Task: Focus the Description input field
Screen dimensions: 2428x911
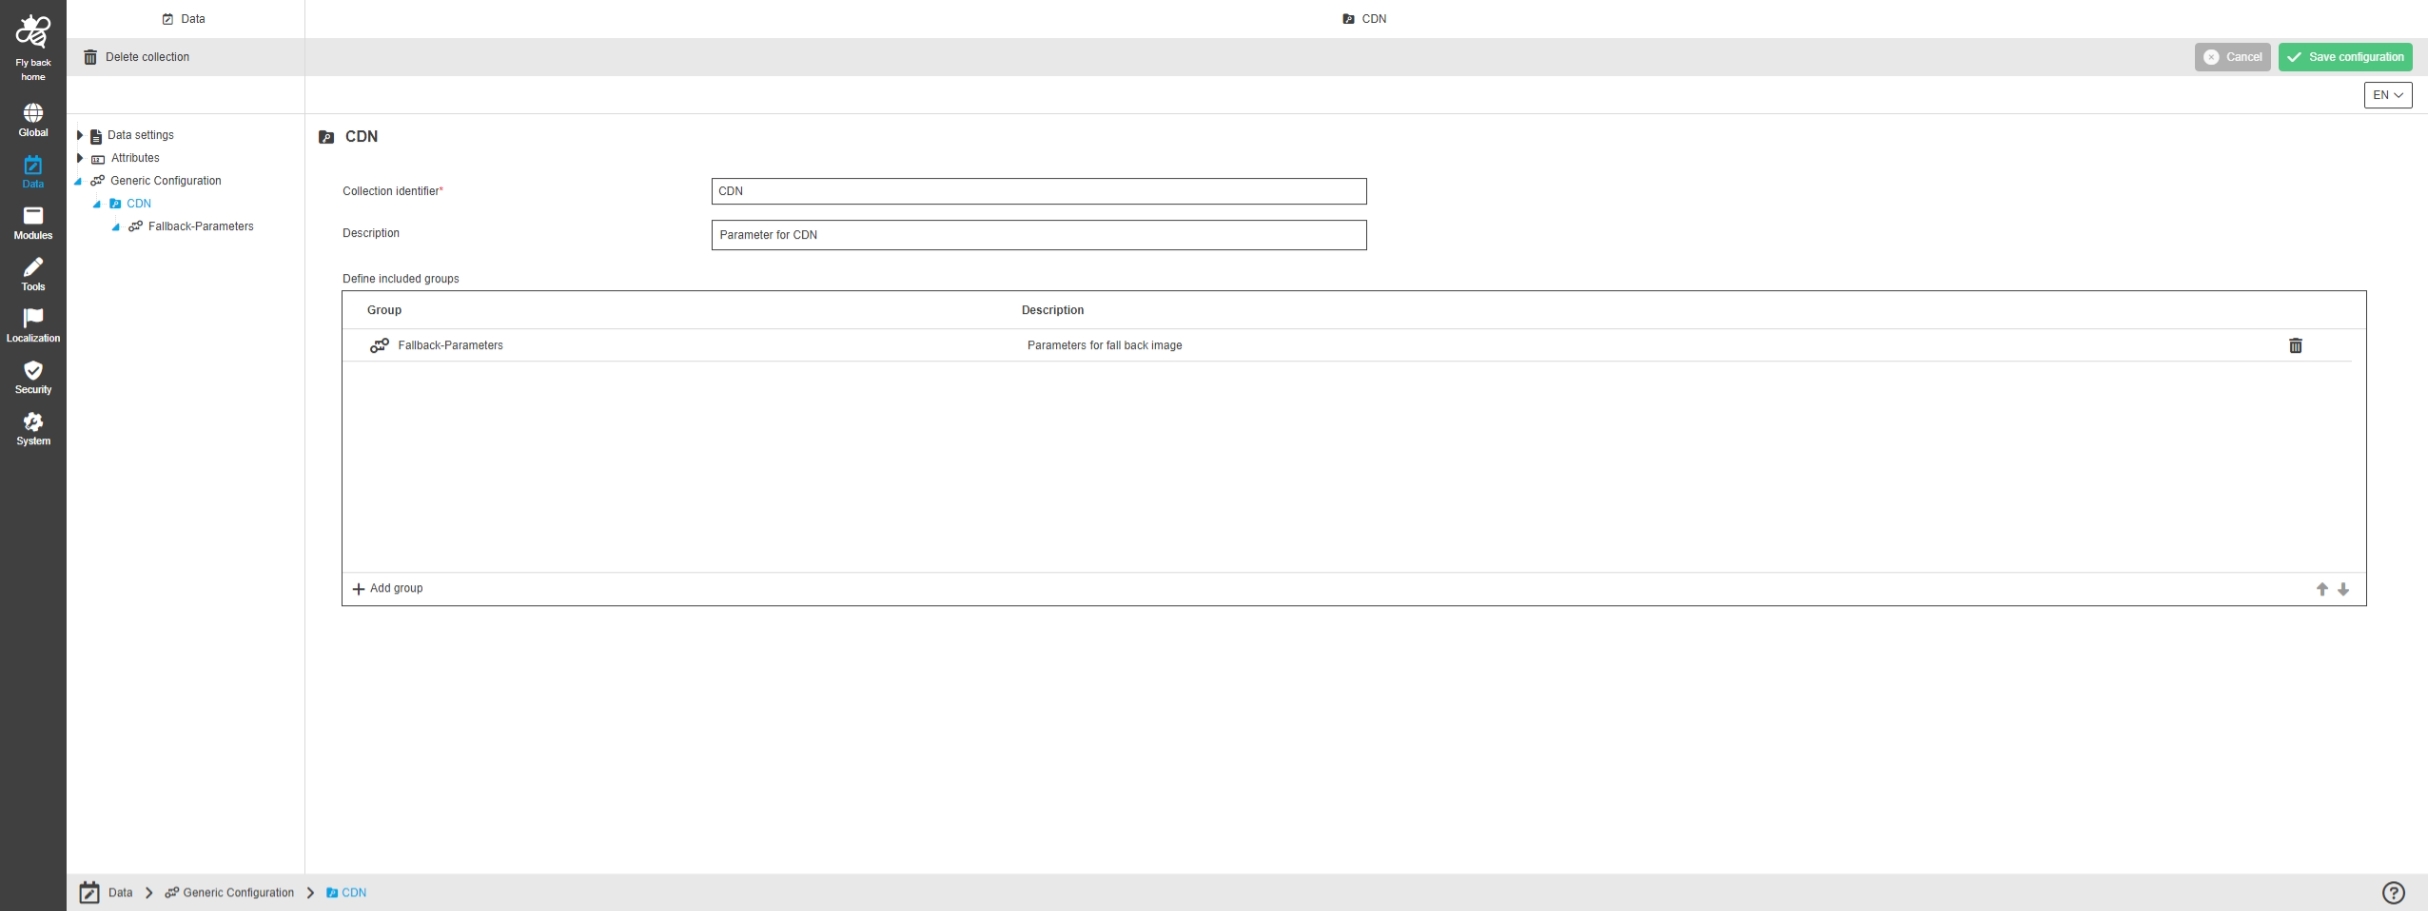Action: [x=1039, y=235]
